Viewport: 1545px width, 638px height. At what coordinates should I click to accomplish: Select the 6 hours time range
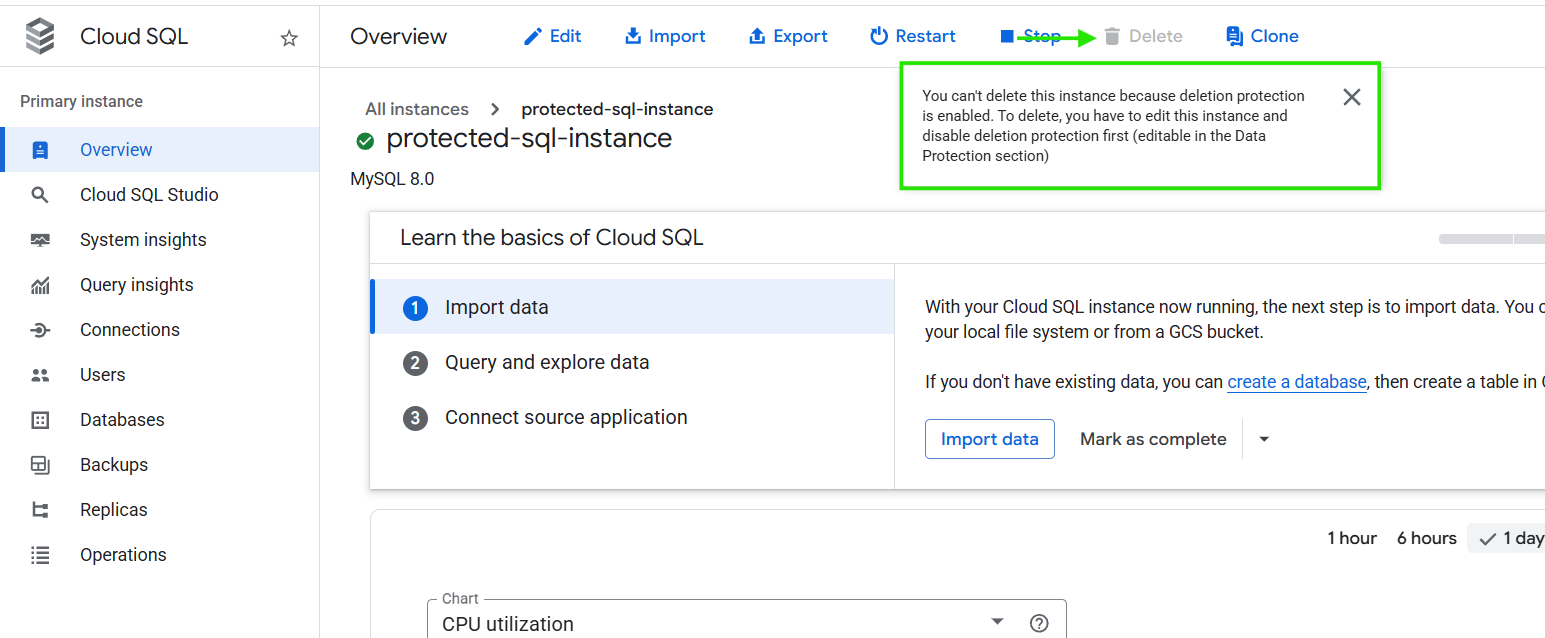[x=1426, y=538]
